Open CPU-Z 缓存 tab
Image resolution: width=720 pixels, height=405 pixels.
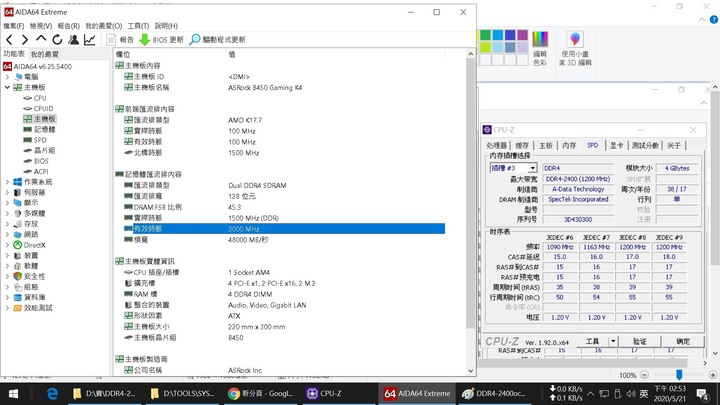coord(522,146)
